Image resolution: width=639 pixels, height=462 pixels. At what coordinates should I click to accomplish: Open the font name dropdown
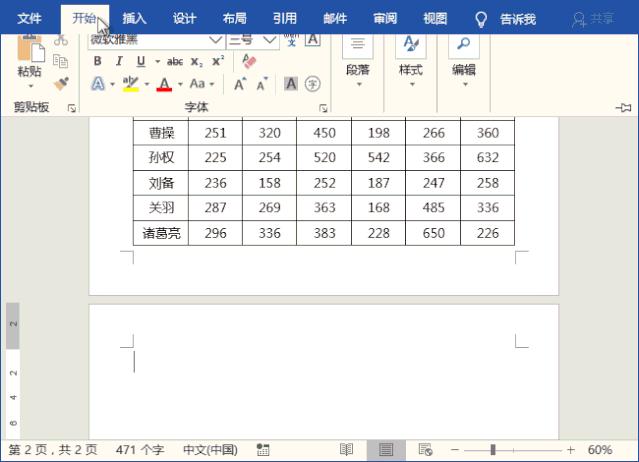pos(215,40)
